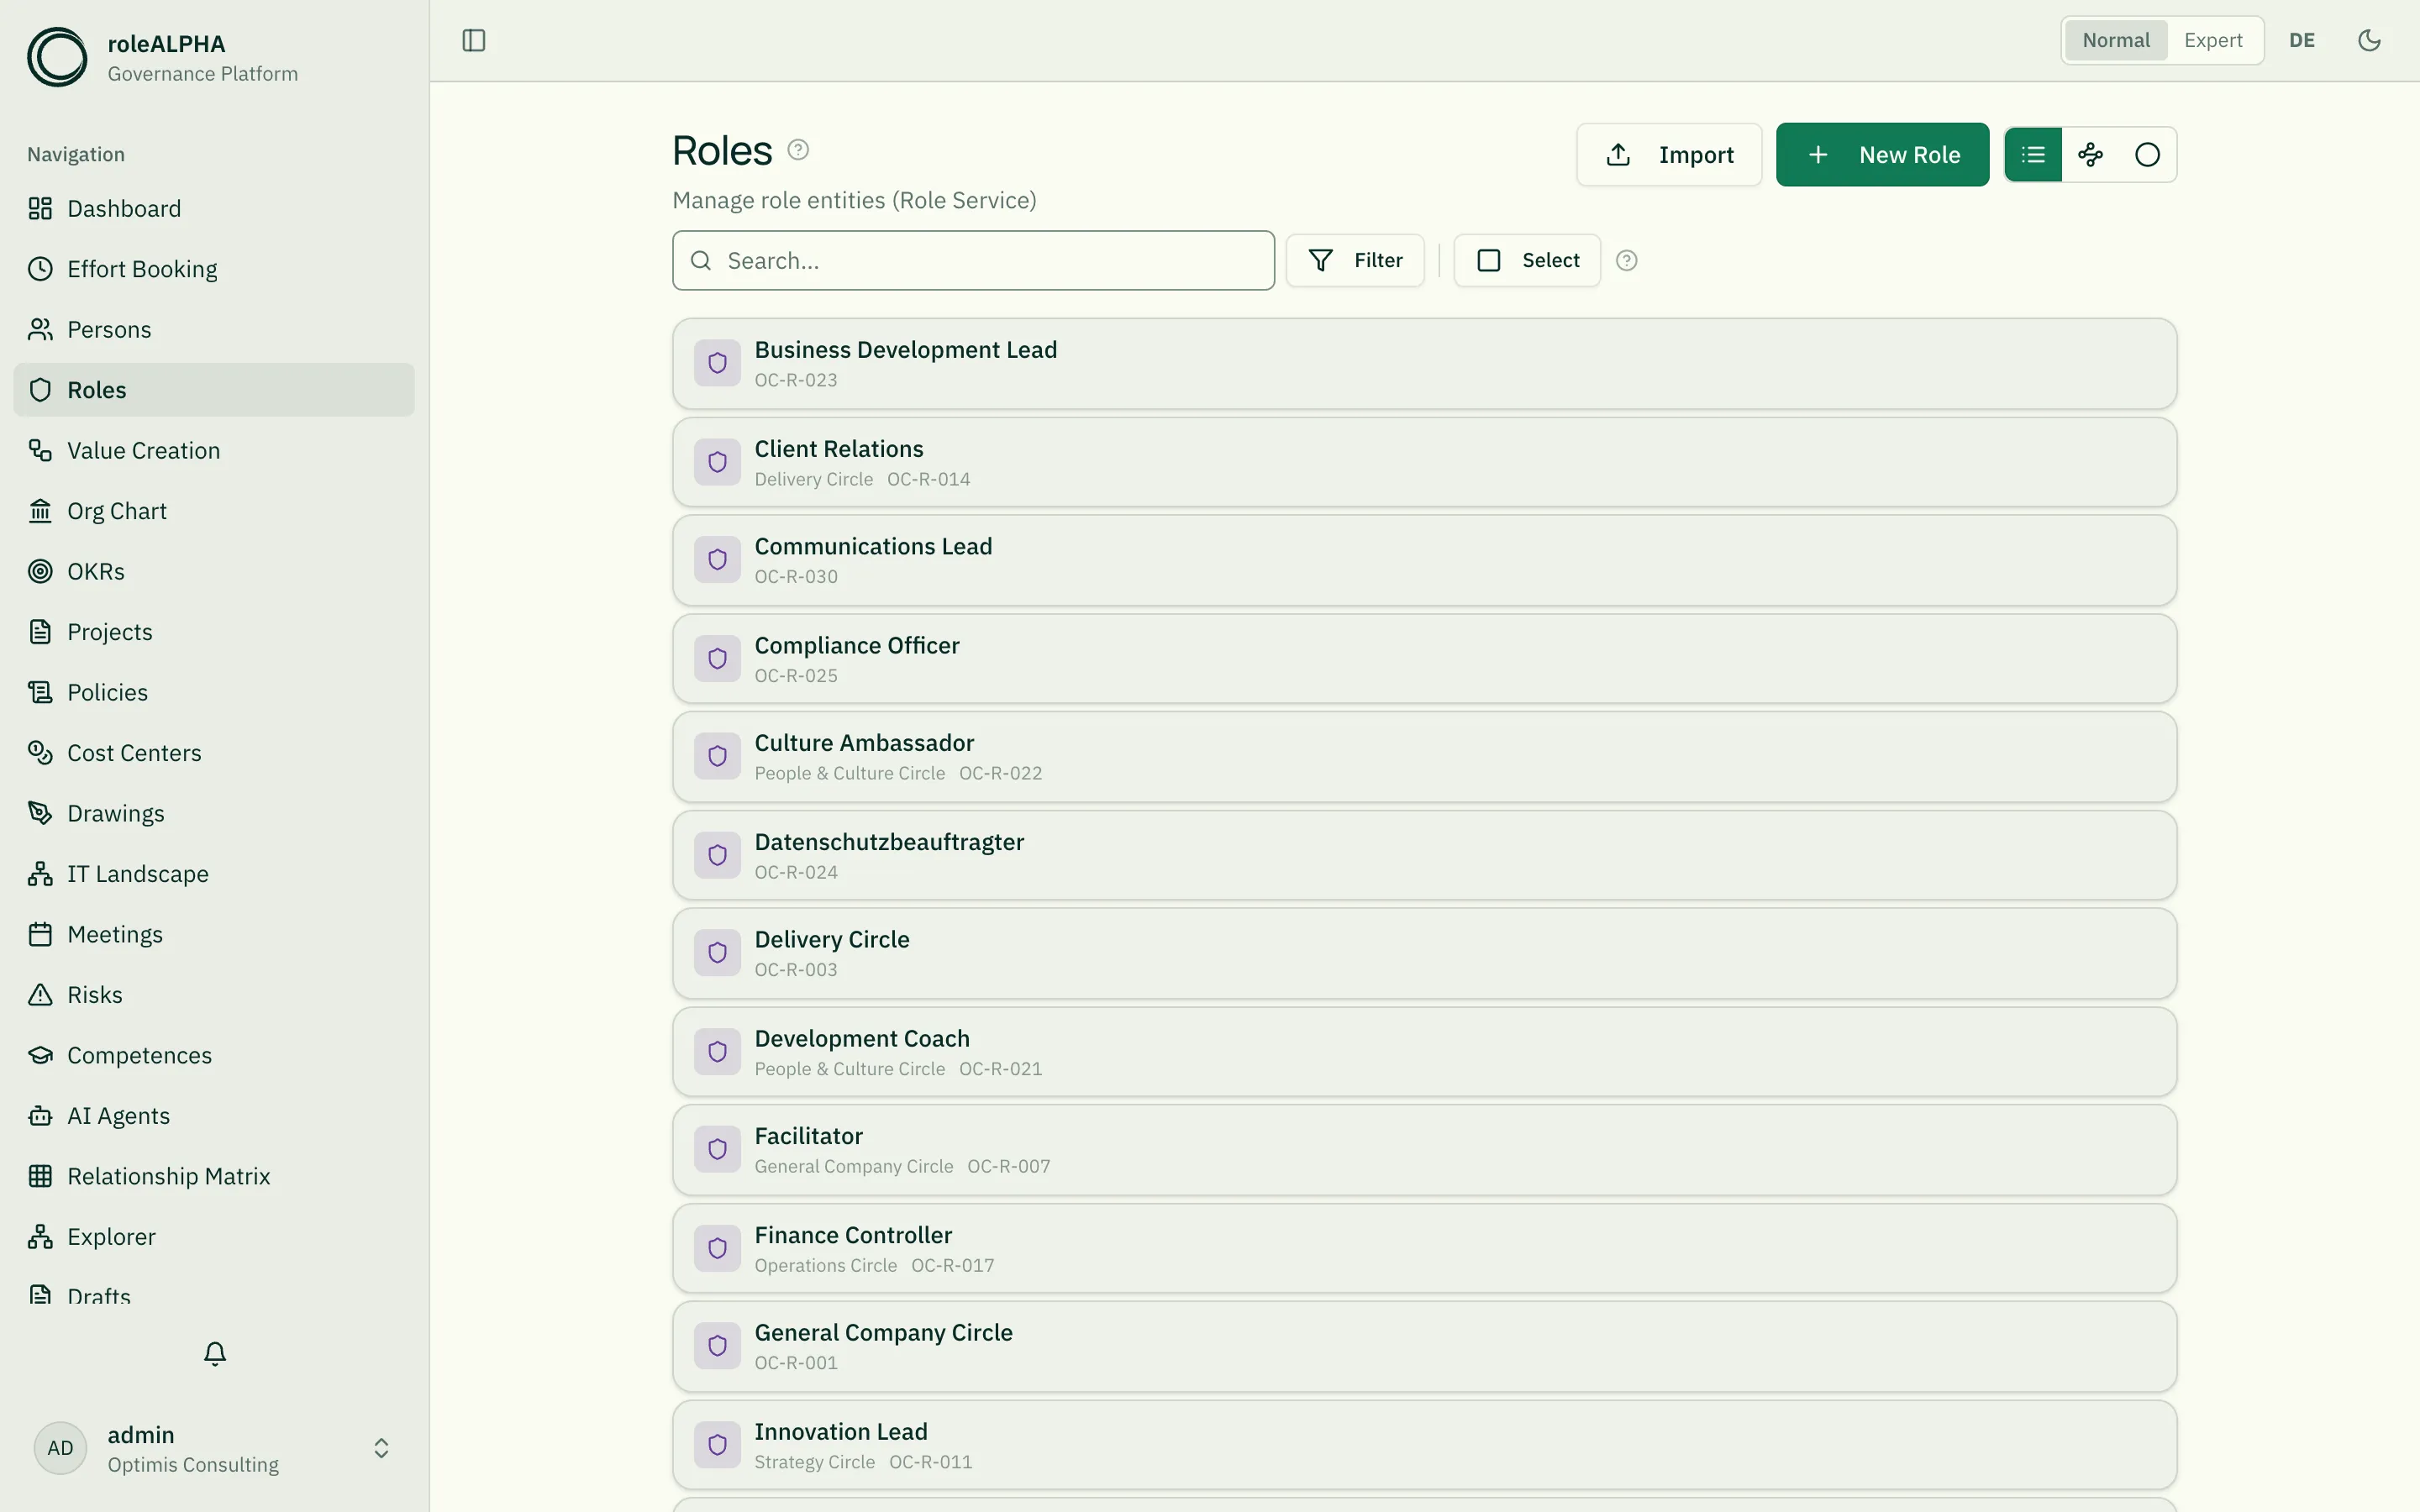Screen dimensions: 2420x1512
Task: Open IT Landscape page
Action: pos(214,874)
